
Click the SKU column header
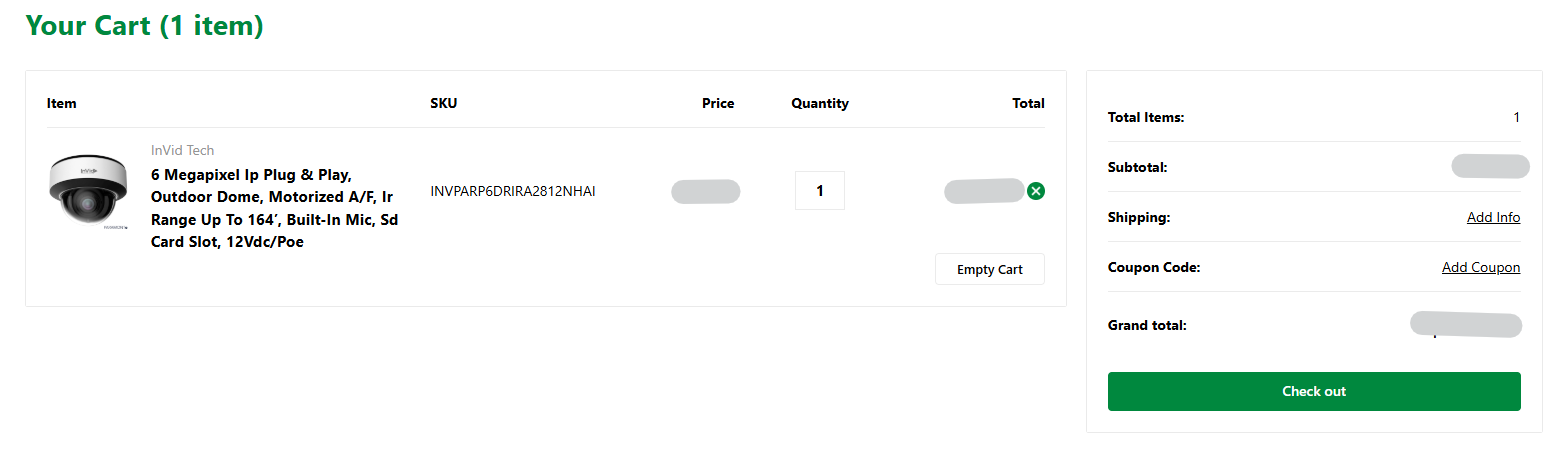coord(443,103)
